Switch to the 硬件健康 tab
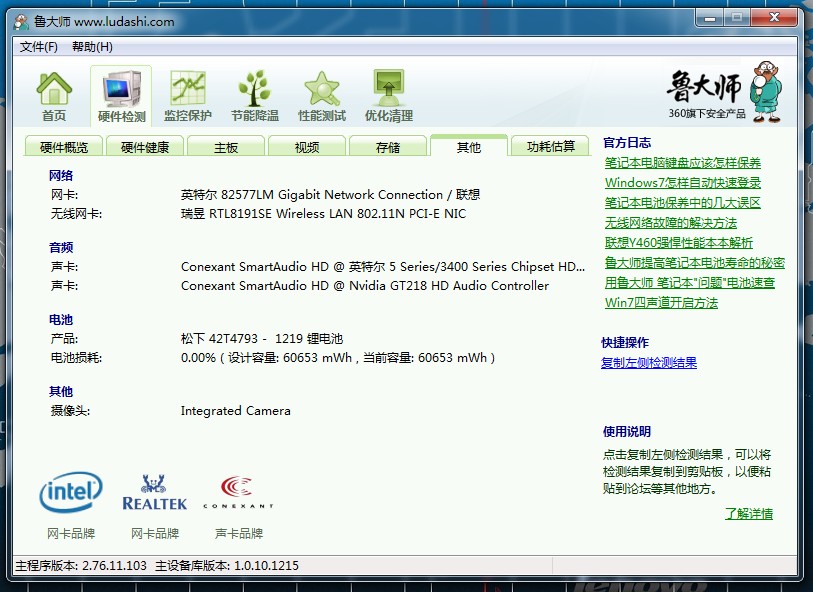Viewport: 813px width, 592px height. pyautogui.click(x=145, y=147)
